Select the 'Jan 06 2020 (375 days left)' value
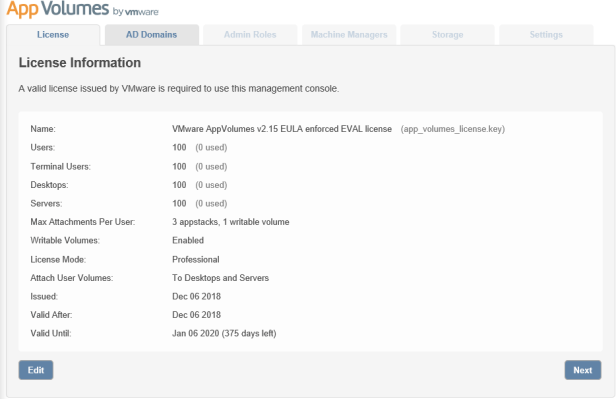This screenshot has height=399, width=616. 224,333
